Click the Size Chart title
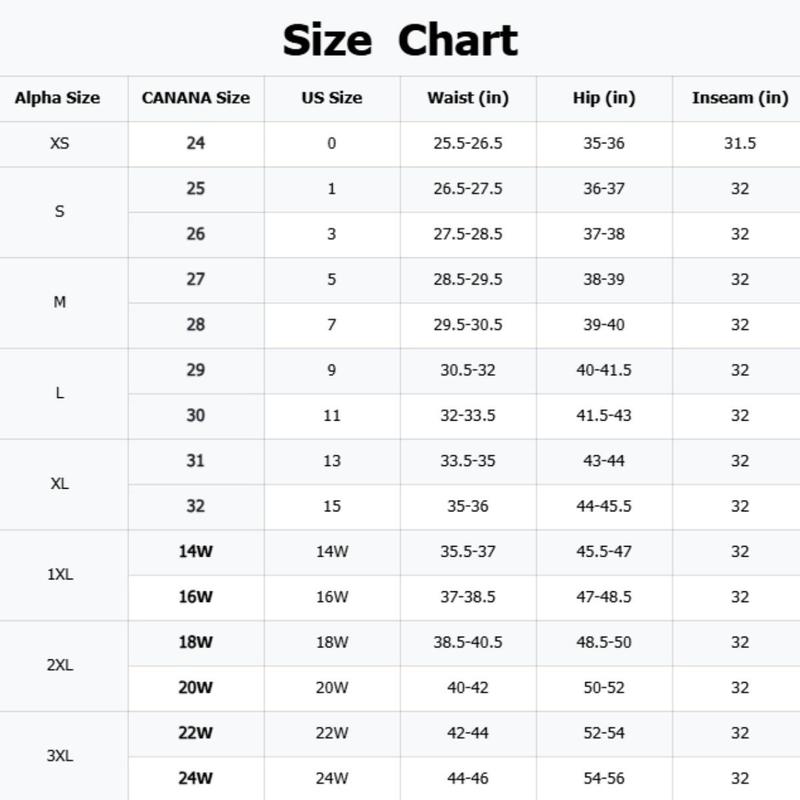 (400, 40)
